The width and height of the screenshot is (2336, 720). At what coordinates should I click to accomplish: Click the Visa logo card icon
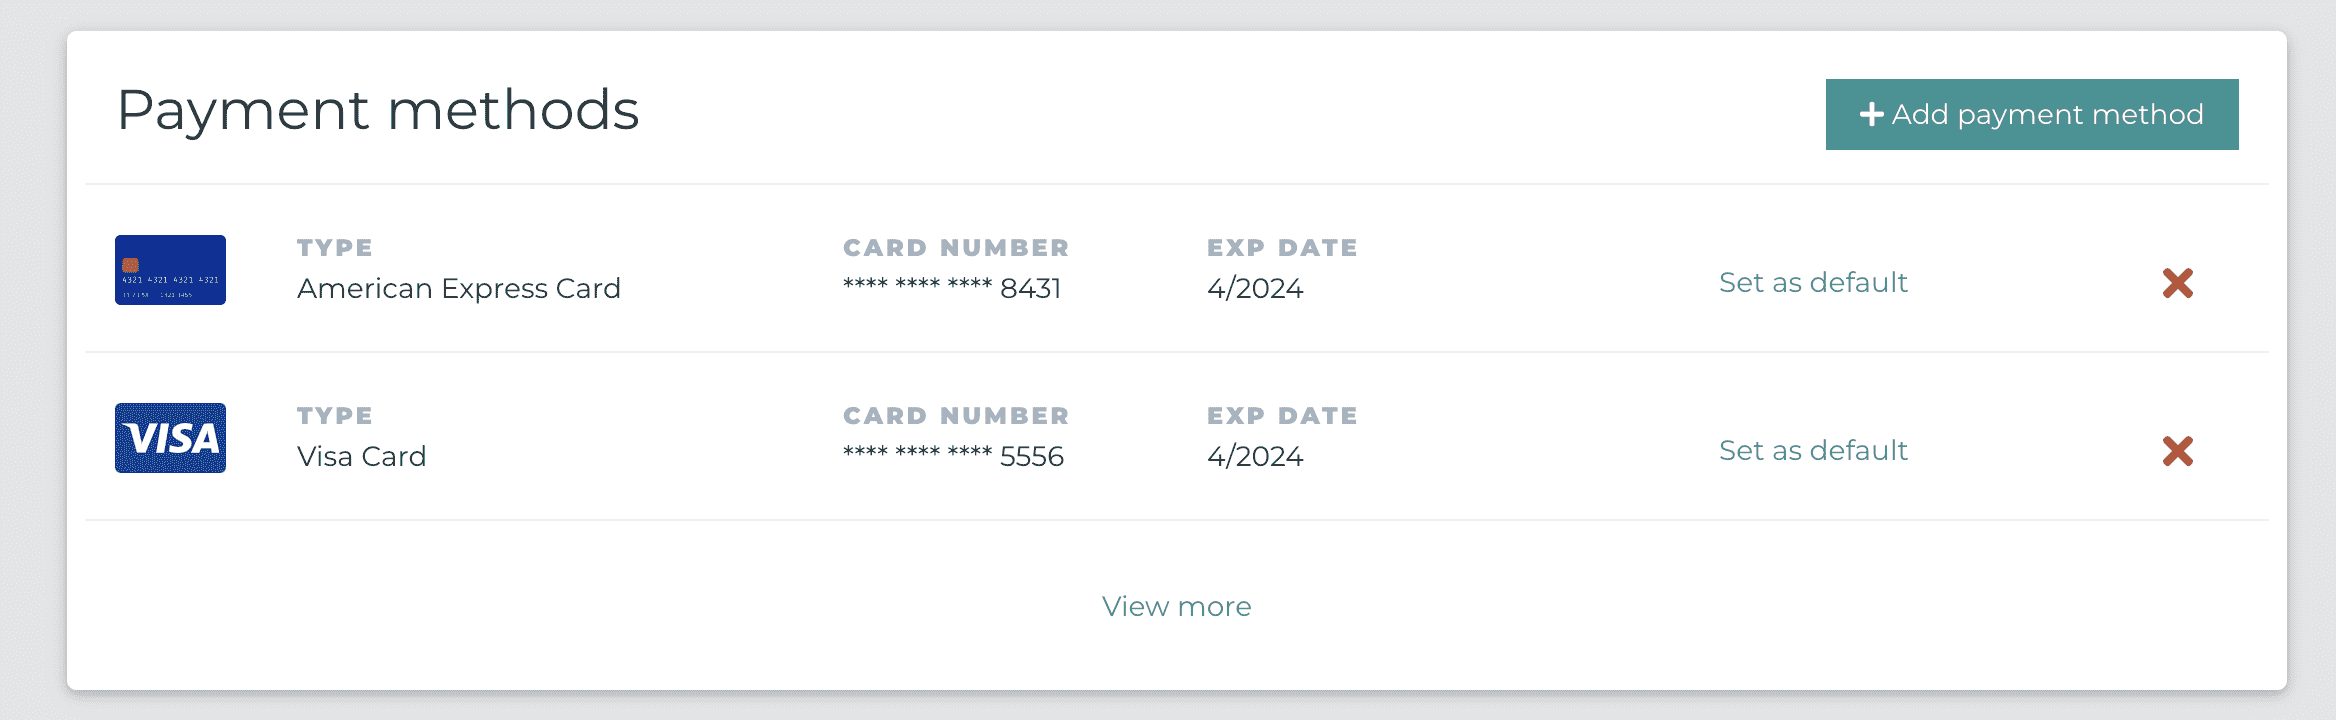170,438
